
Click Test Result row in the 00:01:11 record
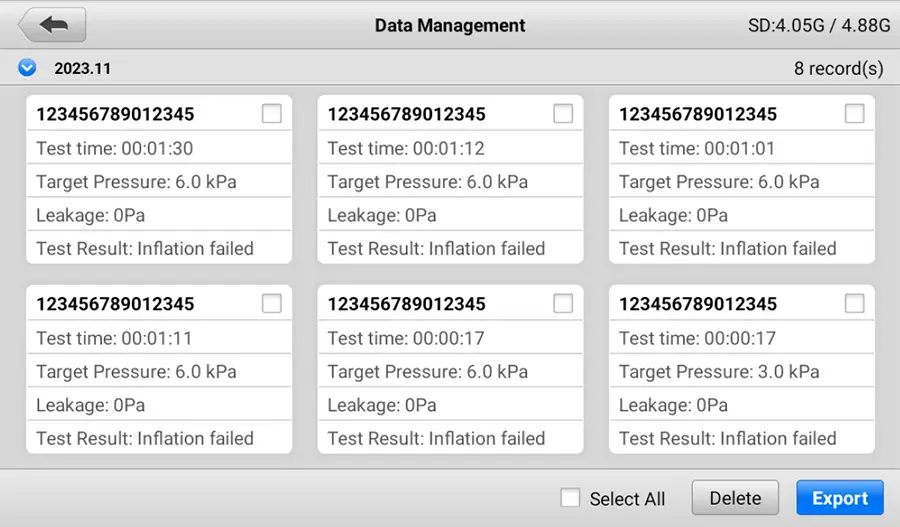[159, 438]
